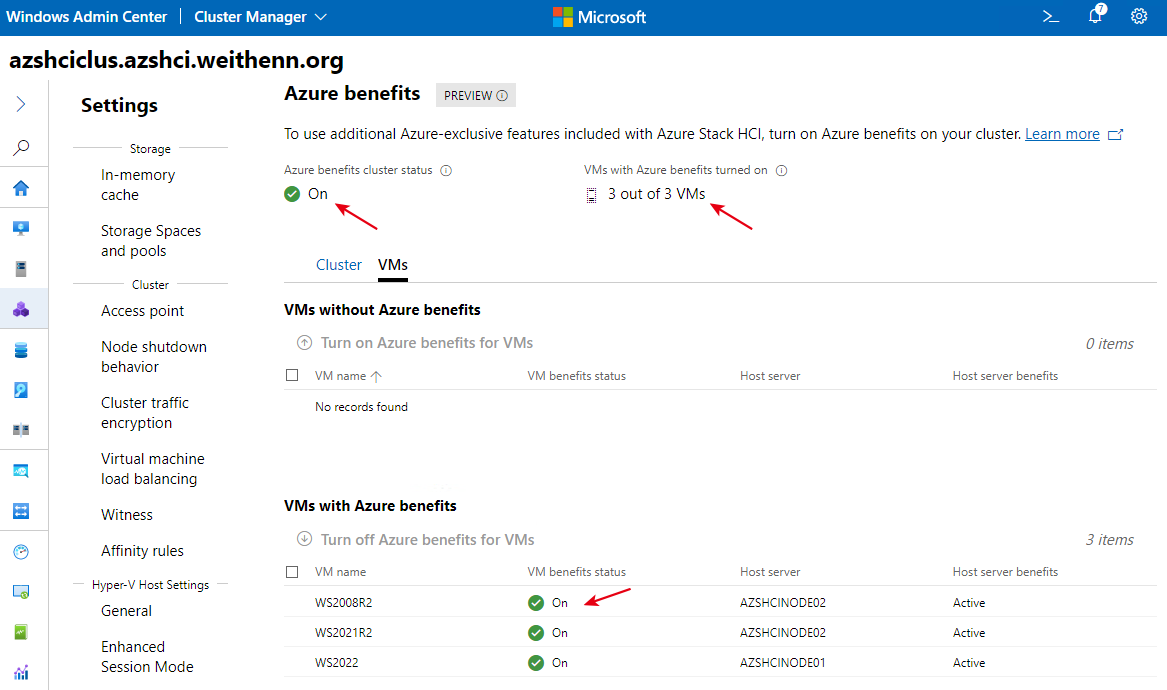This screenshot has width=1167, height=690.
Task: Select all VMs without Azure benefits checkbox
Action: (x=292, y=375)
